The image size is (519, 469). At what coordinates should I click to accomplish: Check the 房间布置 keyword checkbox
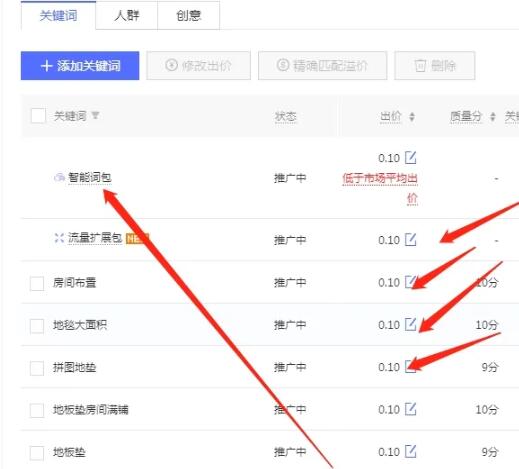click(x=37, y=283)
